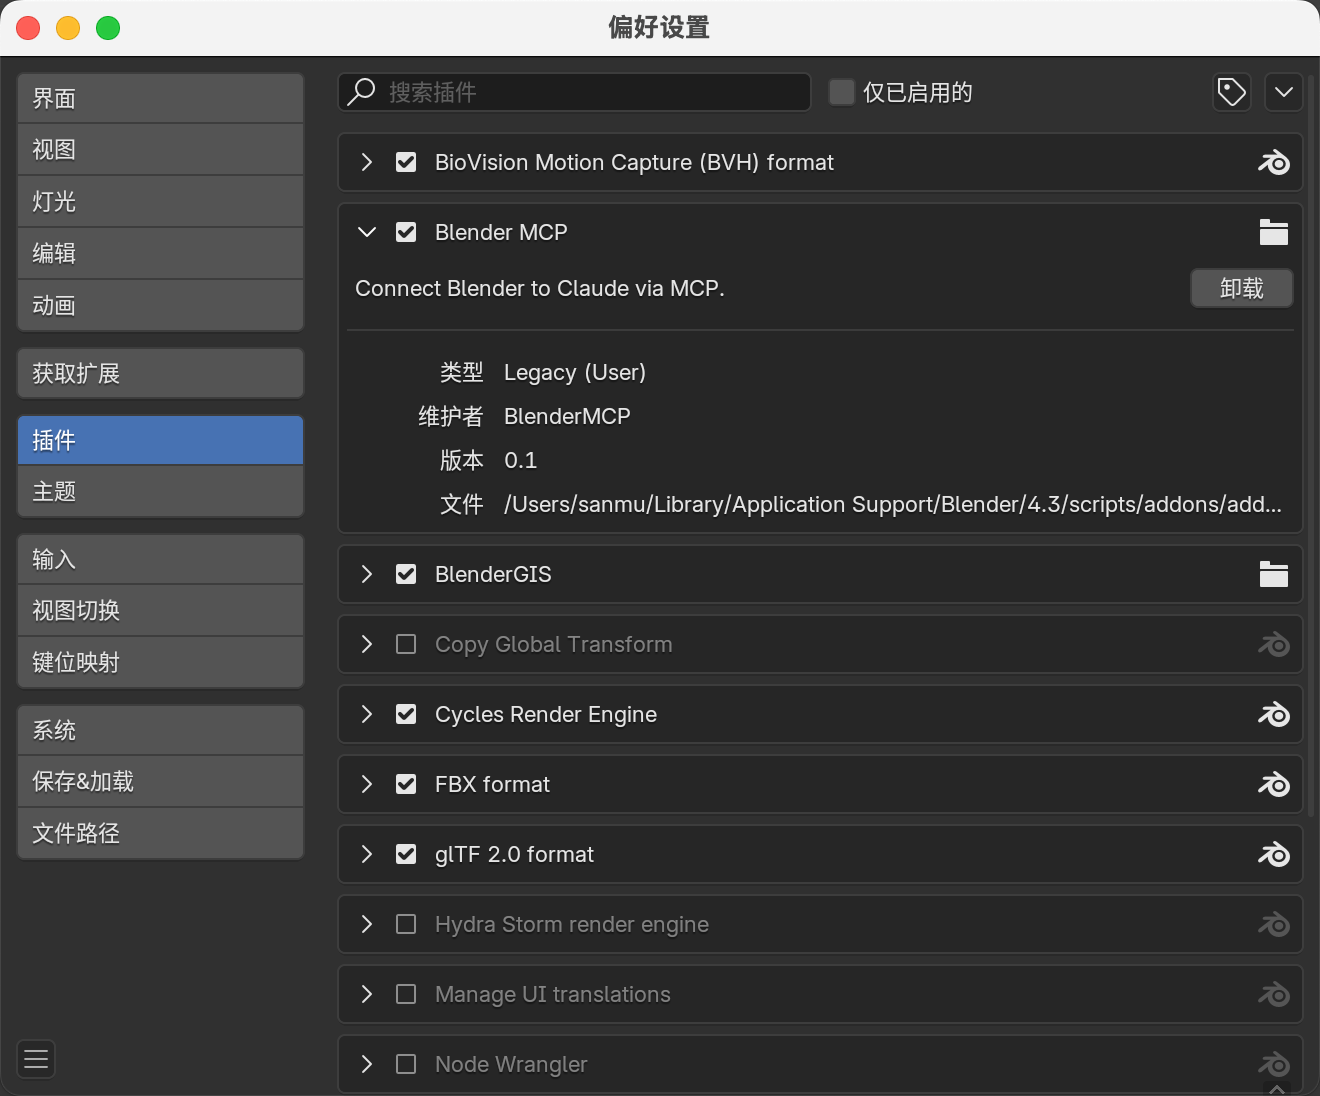Expand the BlenderGIS details
The height and width of the screenshot is (1096, 1320).
click(x=367, y=574)
